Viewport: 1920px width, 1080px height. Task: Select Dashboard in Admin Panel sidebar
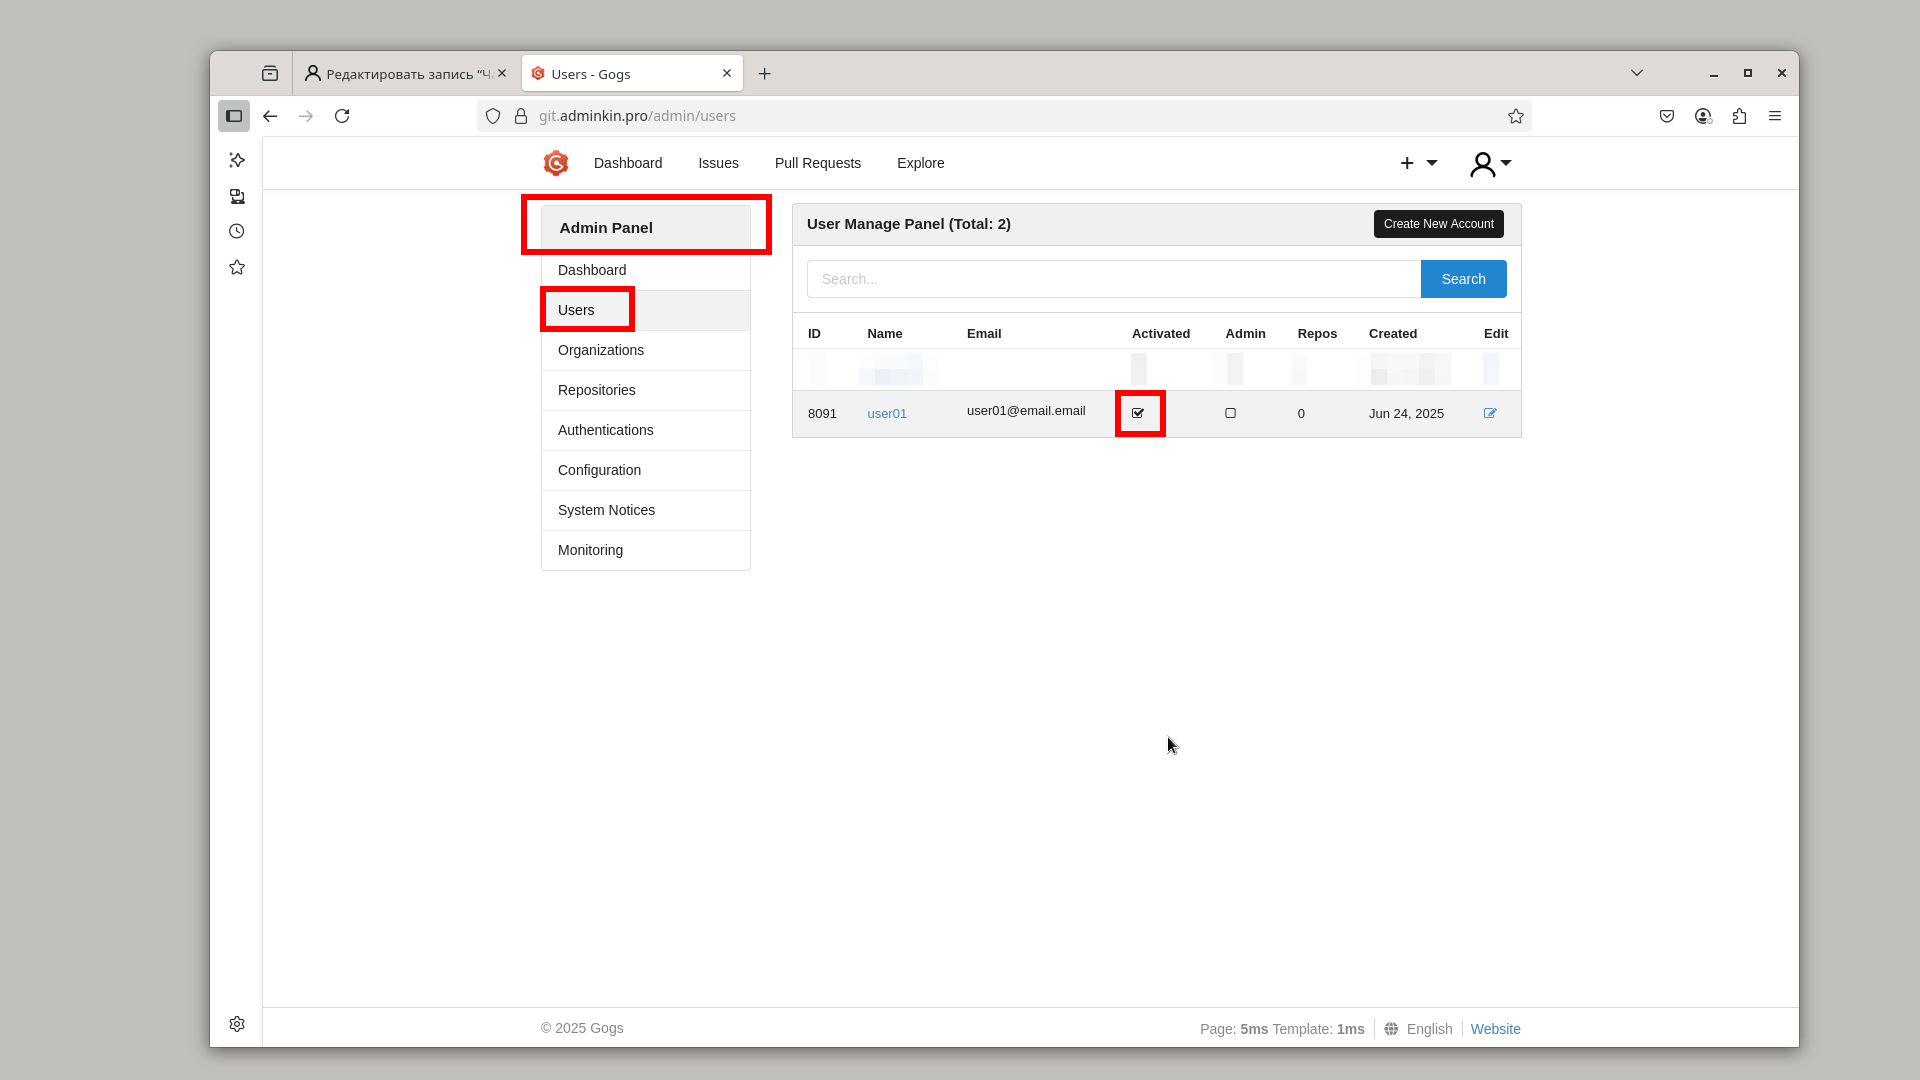[646, 270]
